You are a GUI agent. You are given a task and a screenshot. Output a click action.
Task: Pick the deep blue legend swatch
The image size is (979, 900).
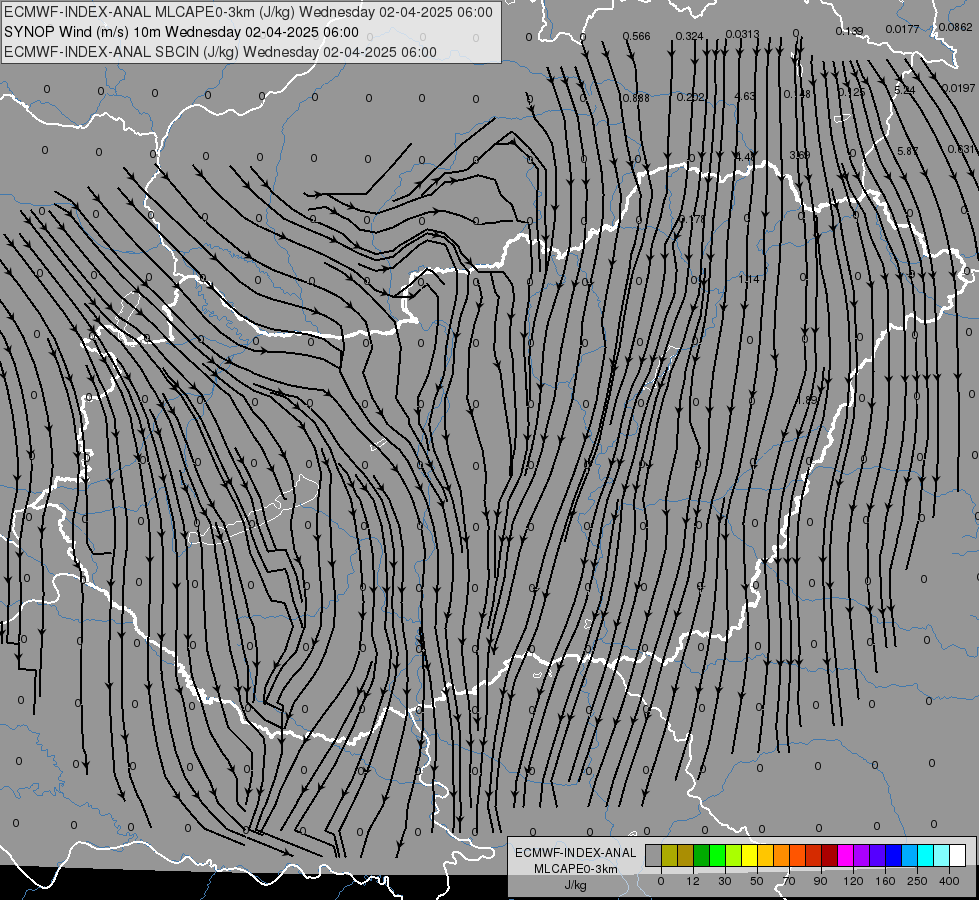[893, 855]
